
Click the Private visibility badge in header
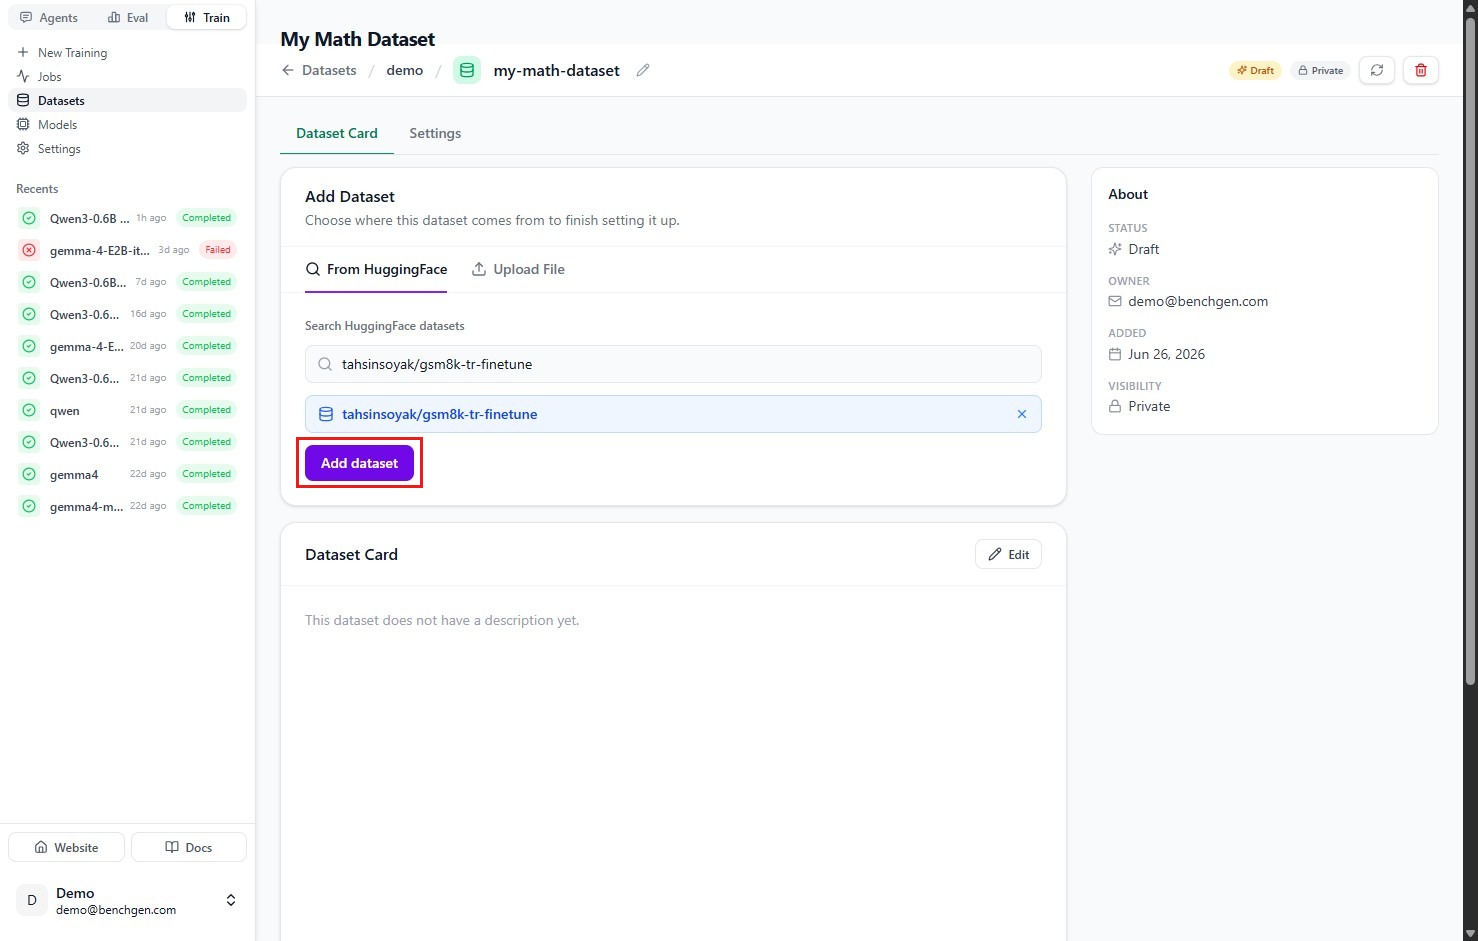click(1320, 70)
